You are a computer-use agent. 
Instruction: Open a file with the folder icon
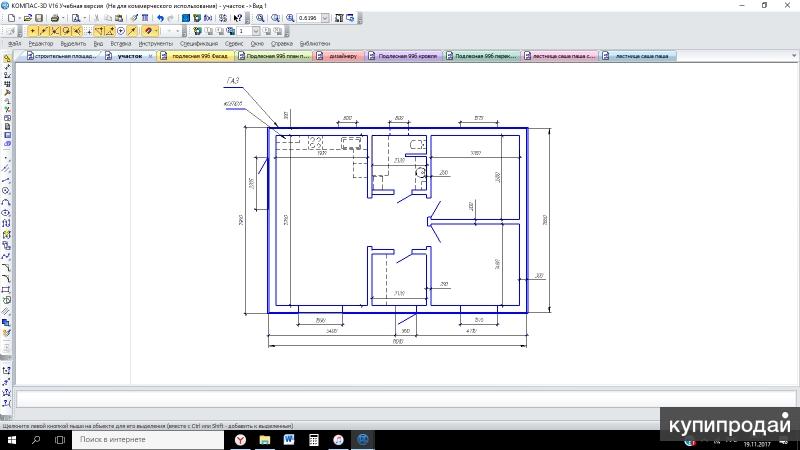pos(28,18)
